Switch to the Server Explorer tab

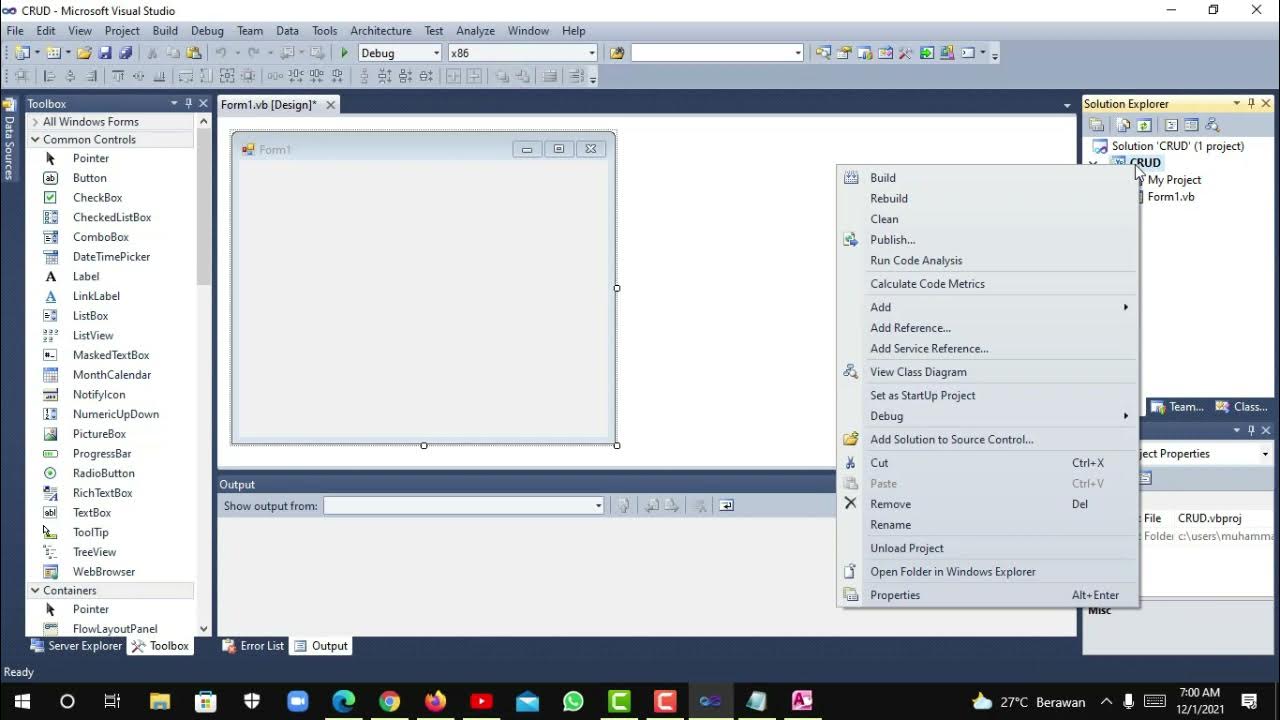(77, 646)
